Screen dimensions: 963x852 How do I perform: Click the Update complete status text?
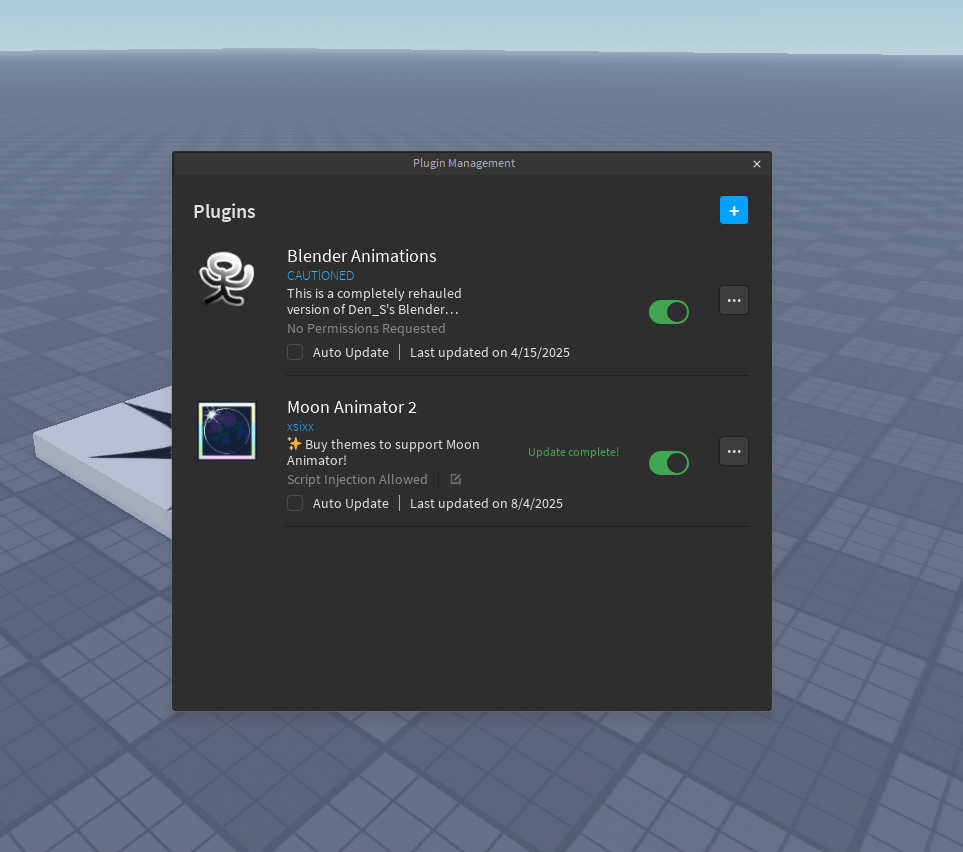573,451
